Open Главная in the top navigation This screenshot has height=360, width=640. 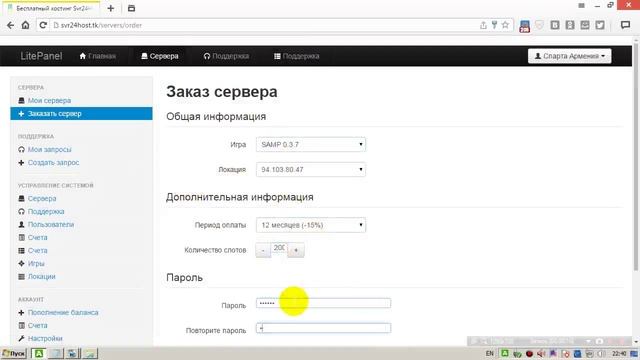[x=98, y=56]
